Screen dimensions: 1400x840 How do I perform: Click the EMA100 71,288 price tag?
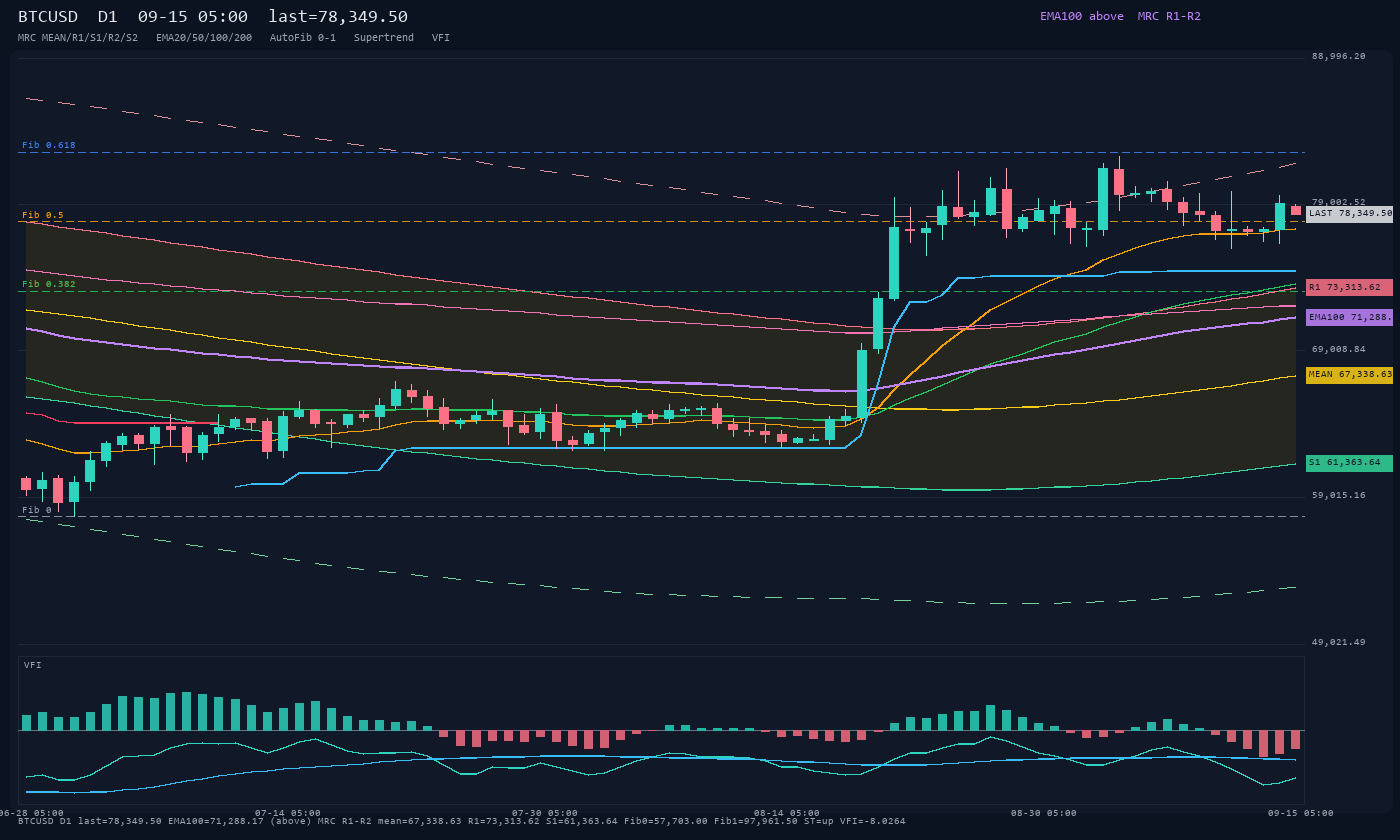pos(1349,317)
